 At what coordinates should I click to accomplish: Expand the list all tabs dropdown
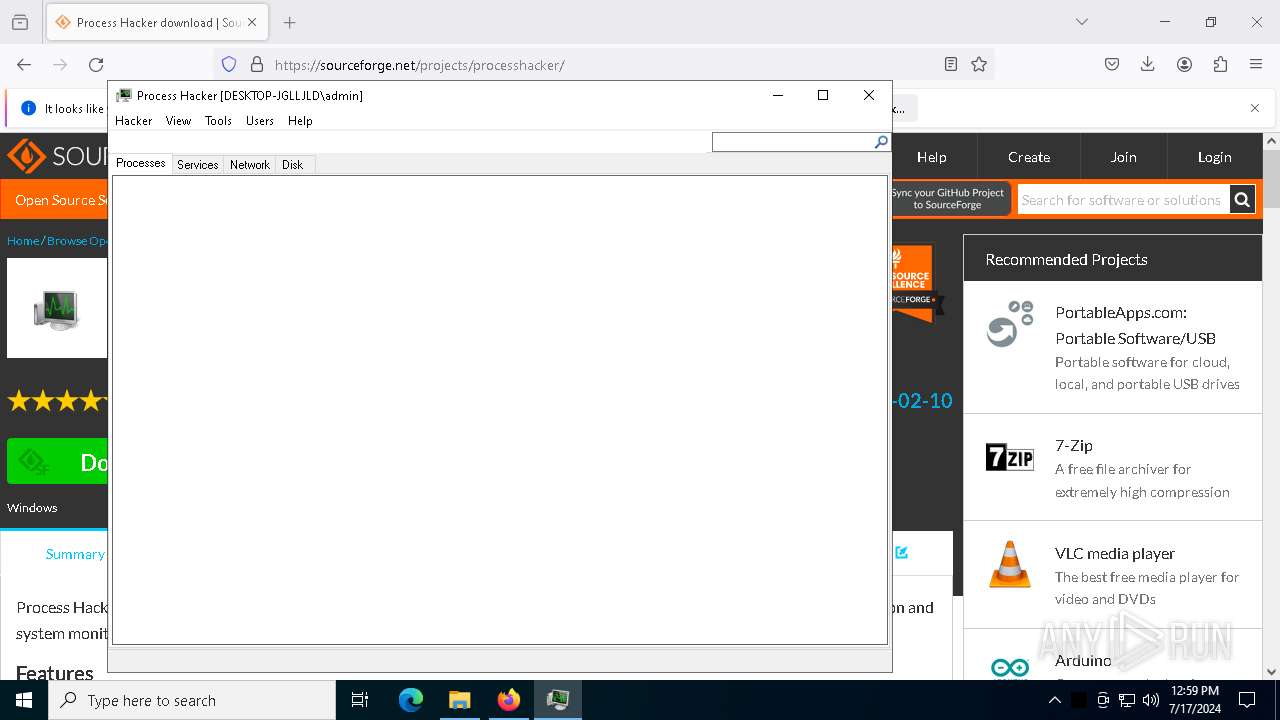[1081, 22]
